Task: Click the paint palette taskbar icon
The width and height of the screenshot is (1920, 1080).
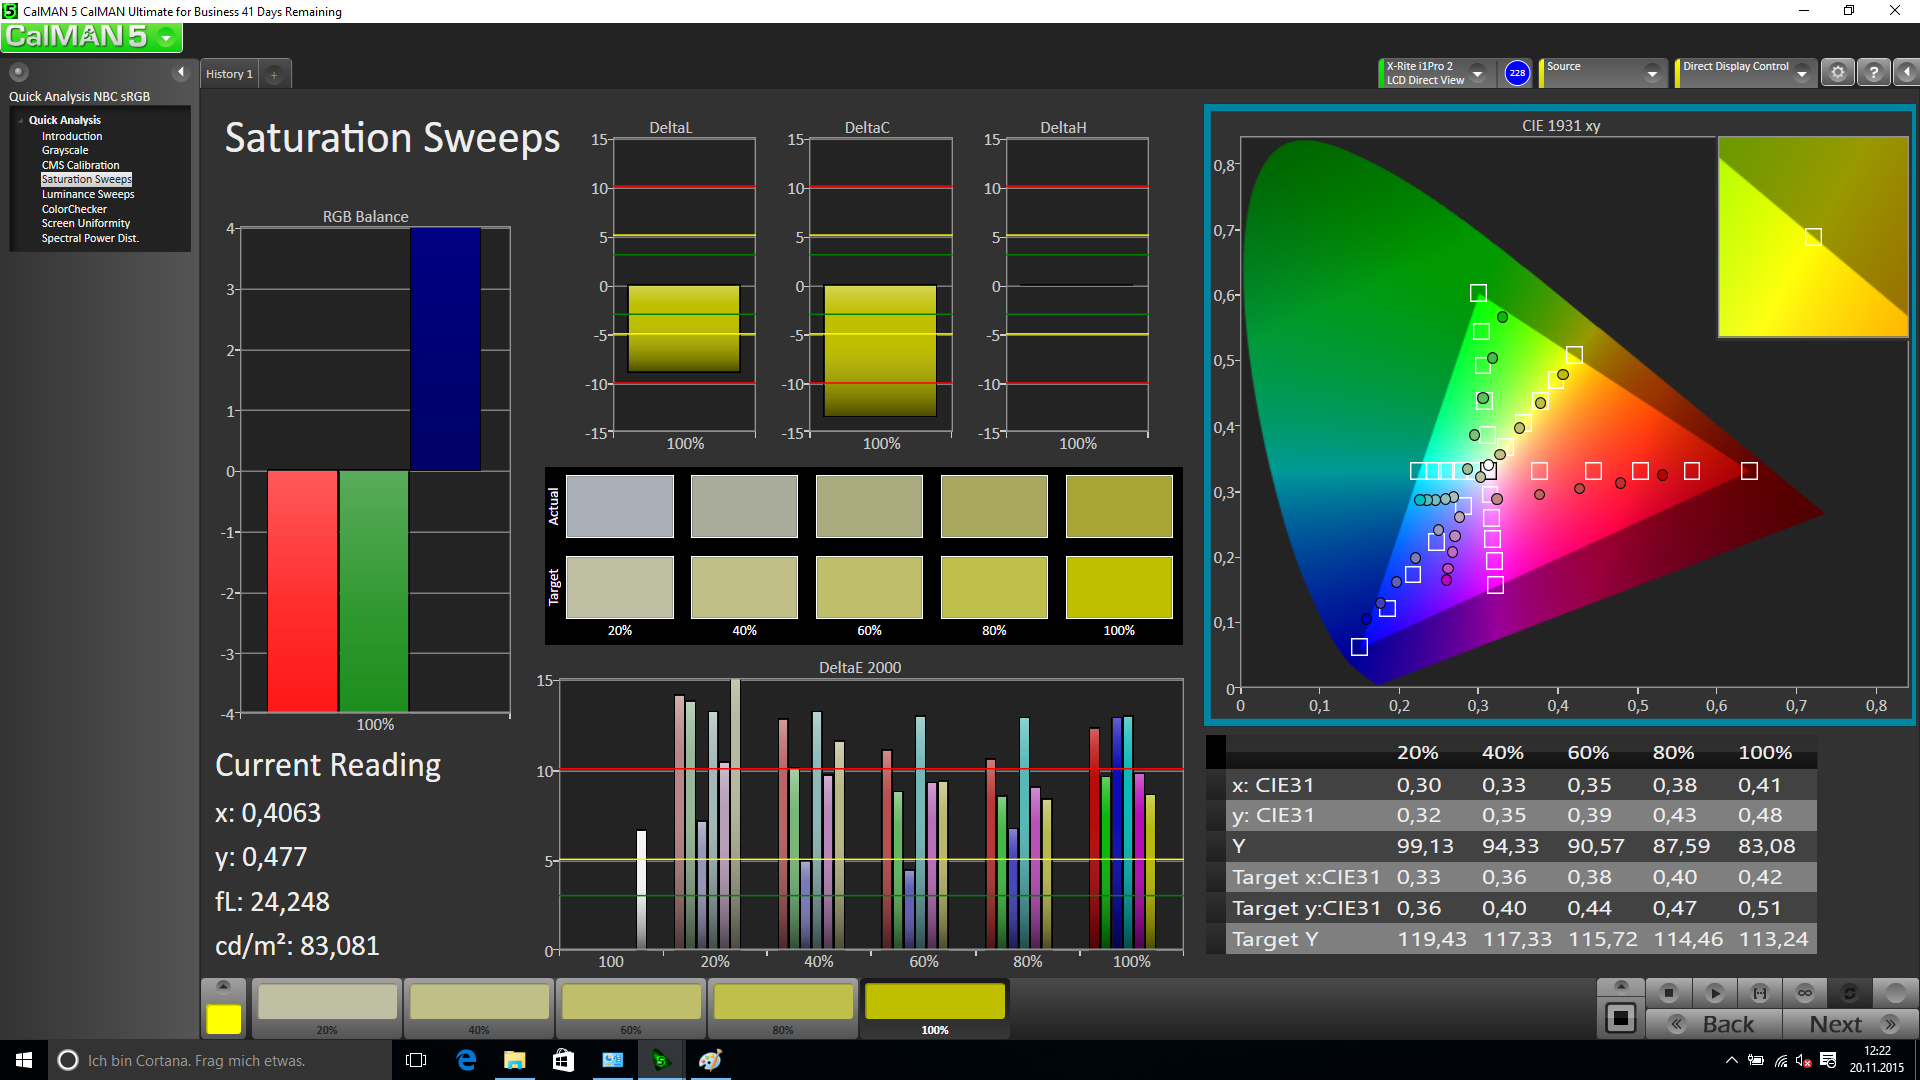Action: [x=710, y=1060]
